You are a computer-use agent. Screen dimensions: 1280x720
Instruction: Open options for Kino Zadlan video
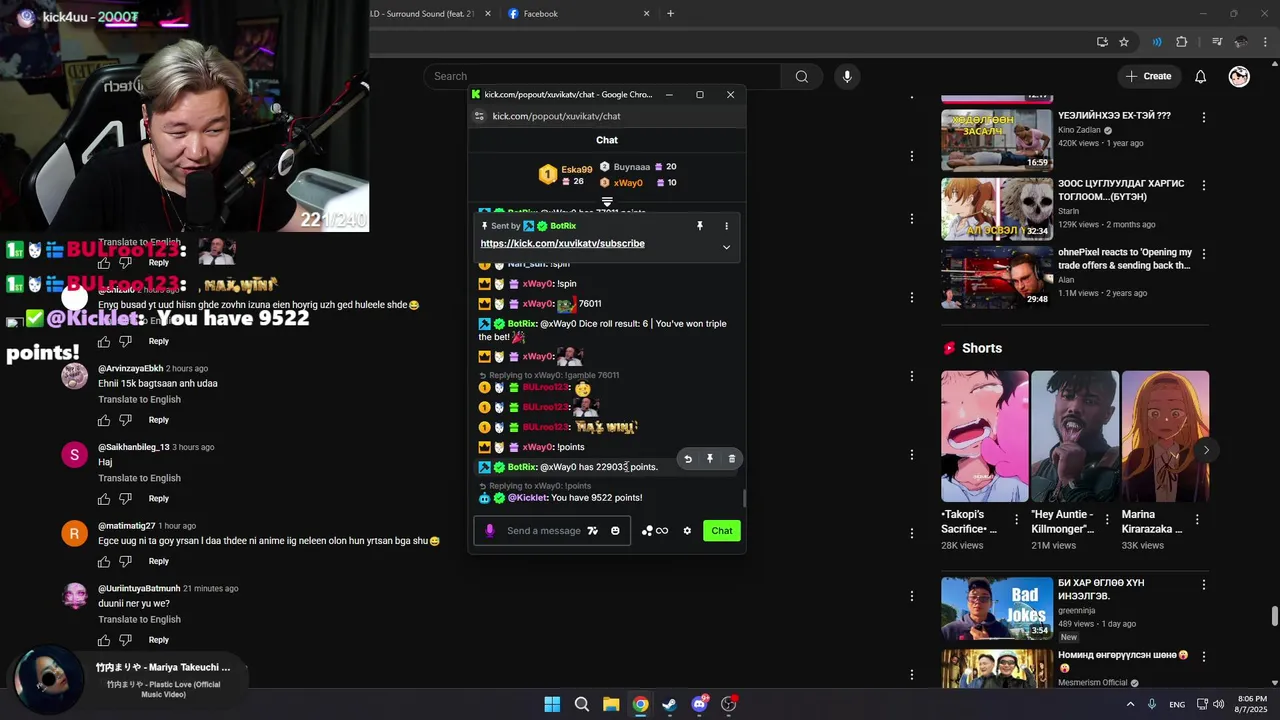tap(1204, 117)
